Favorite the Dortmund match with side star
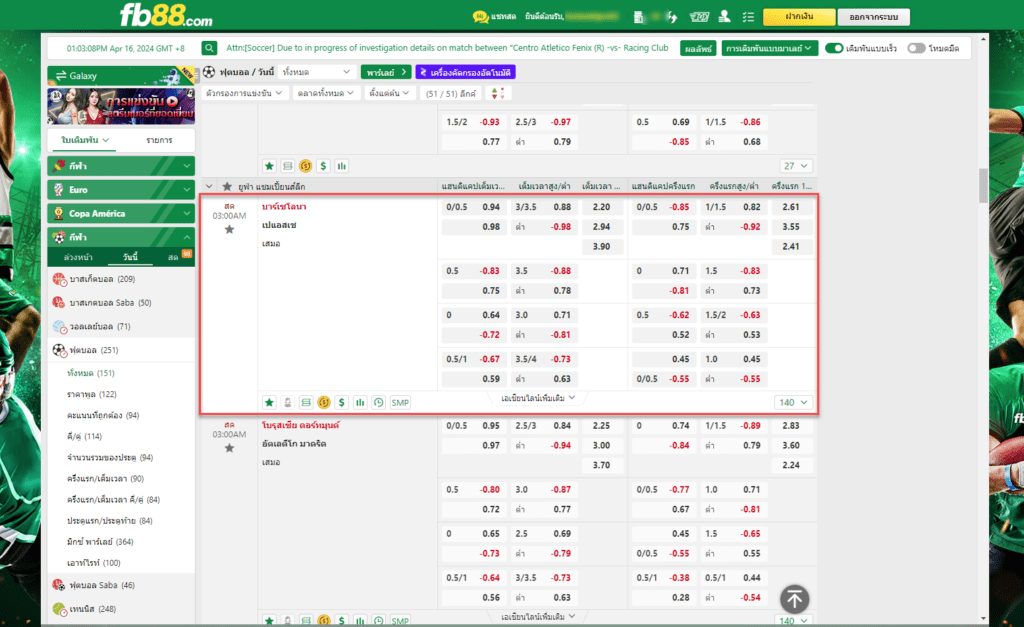The image size is (1024, 627). click(229, 448)
